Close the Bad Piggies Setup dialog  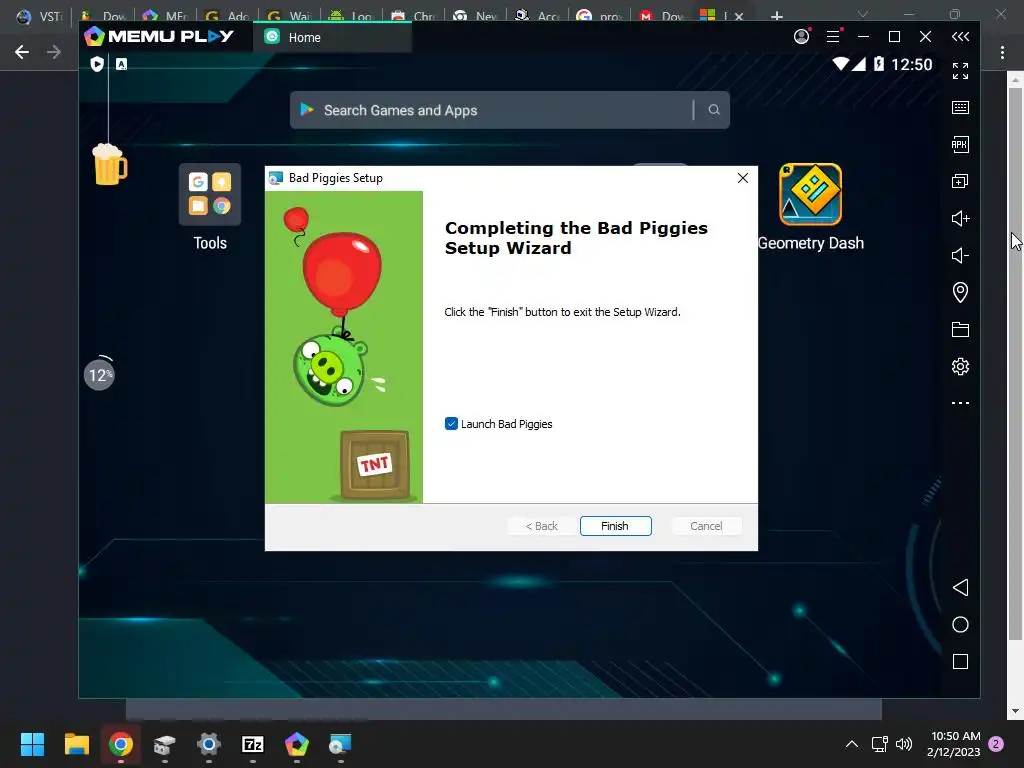tap(743, 178)
